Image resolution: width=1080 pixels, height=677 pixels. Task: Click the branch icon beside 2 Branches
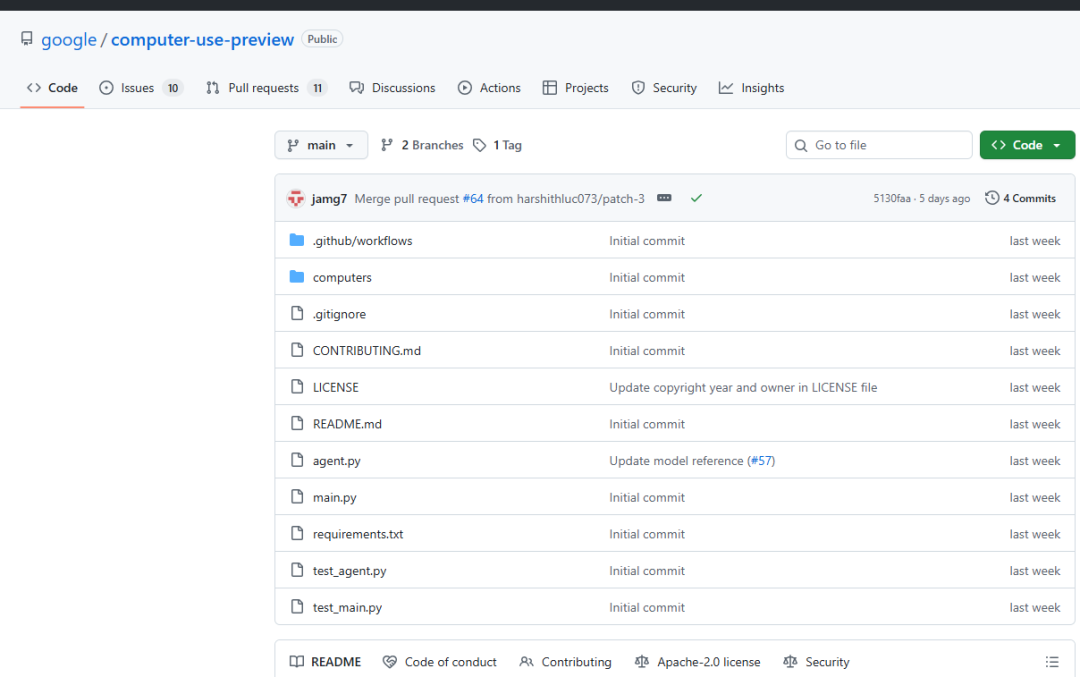(x=387, y=145)
